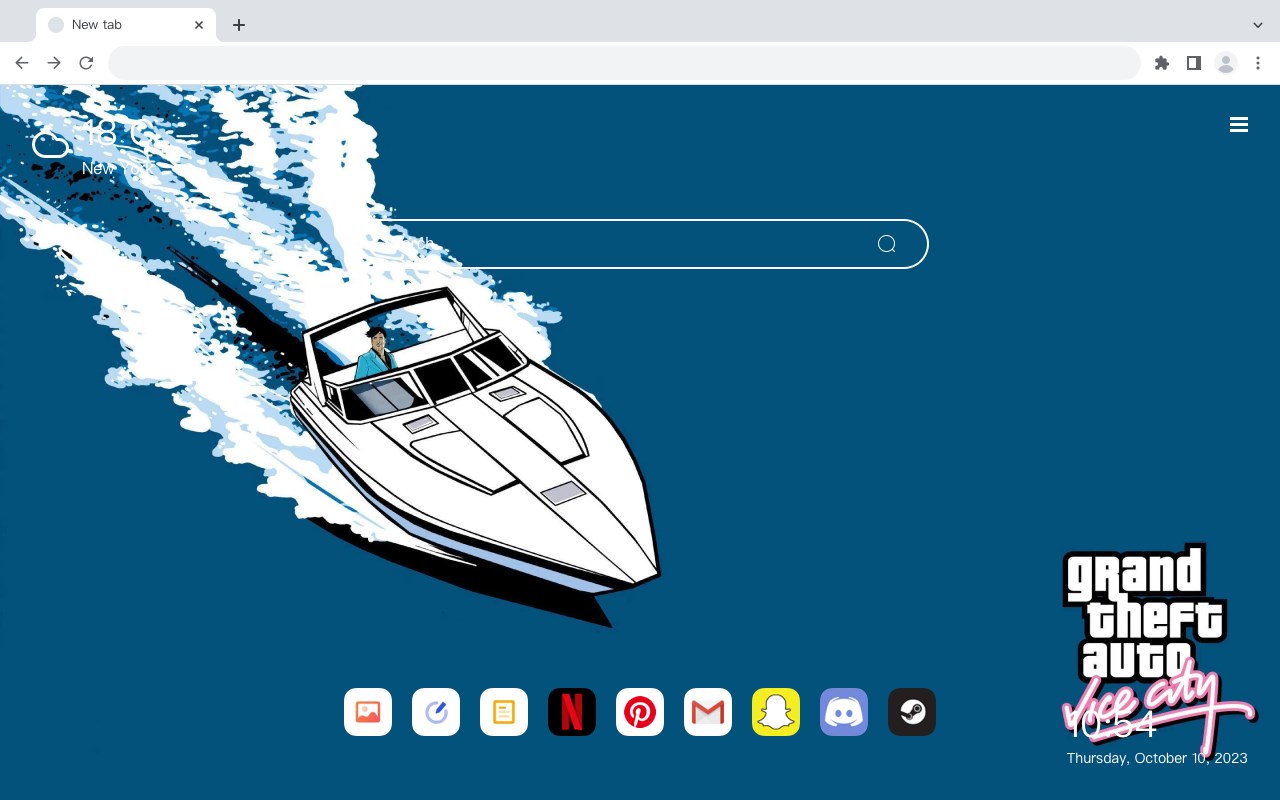Click the New York weather location
Screen dimensions: 1280x800
(x=117, y=169)
